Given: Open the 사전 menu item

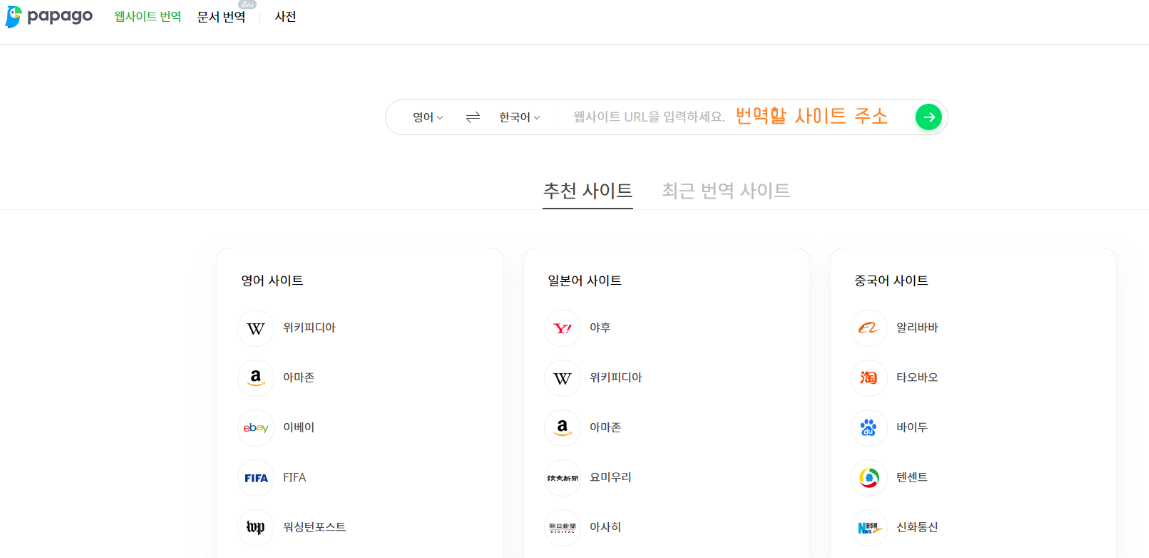Looking at the screenshot, I should coord(285,17).
